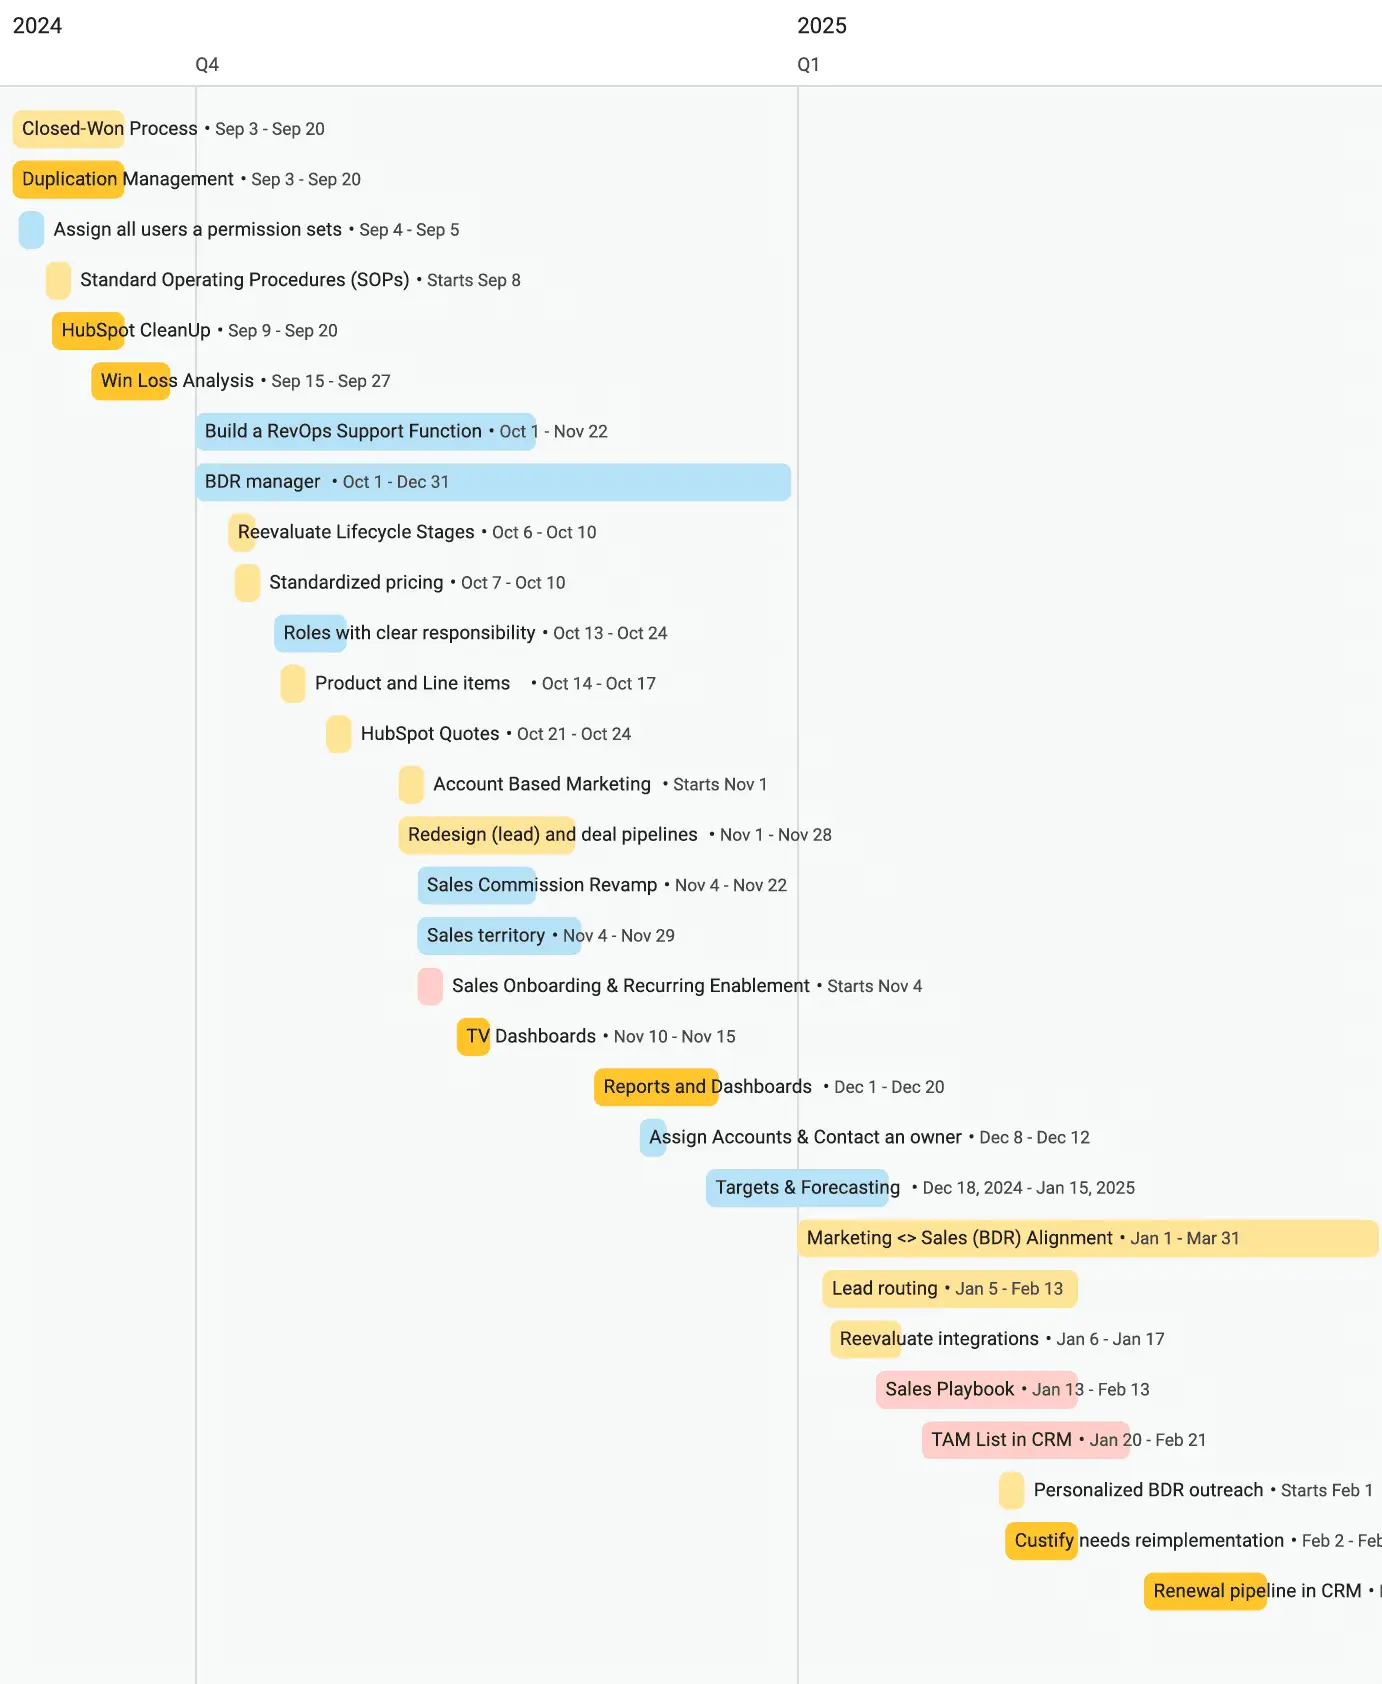Click the TAM List in CRM bar

pos(1026,1440)
